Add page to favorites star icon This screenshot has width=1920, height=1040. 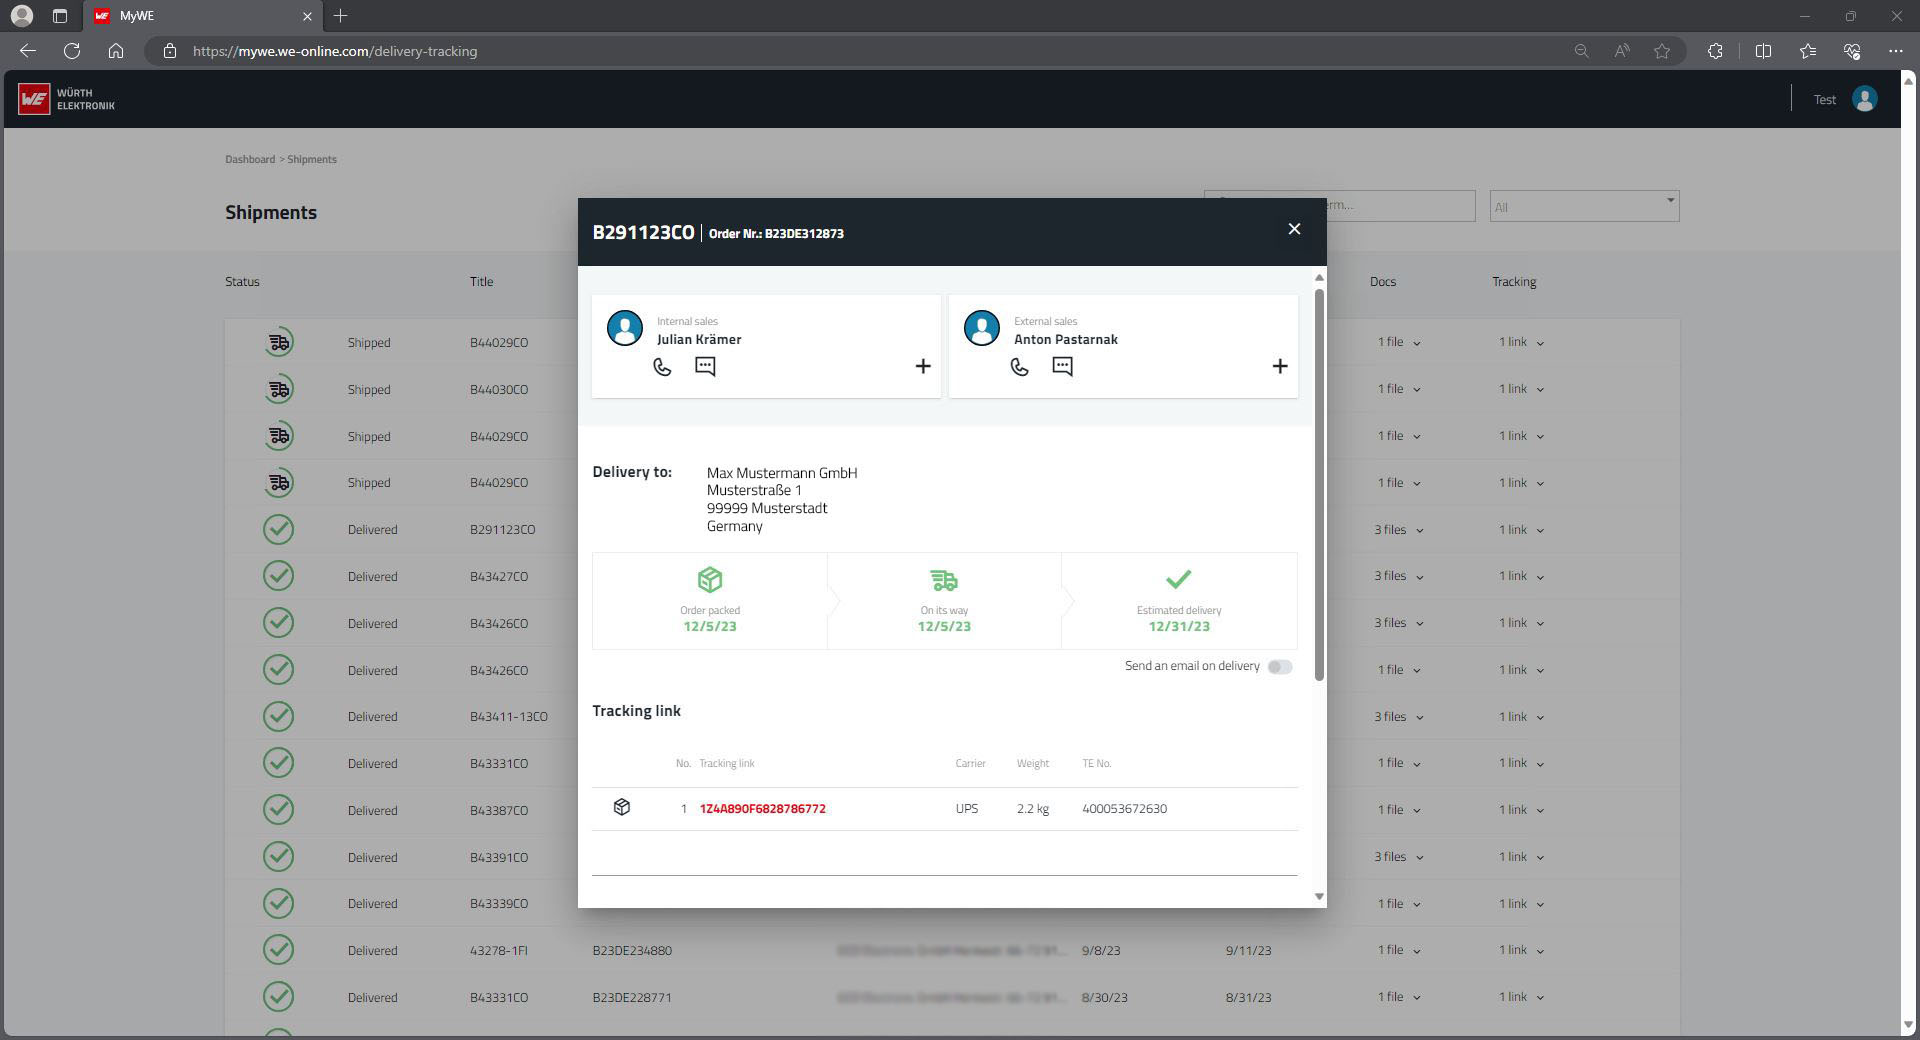point(1662,51)
